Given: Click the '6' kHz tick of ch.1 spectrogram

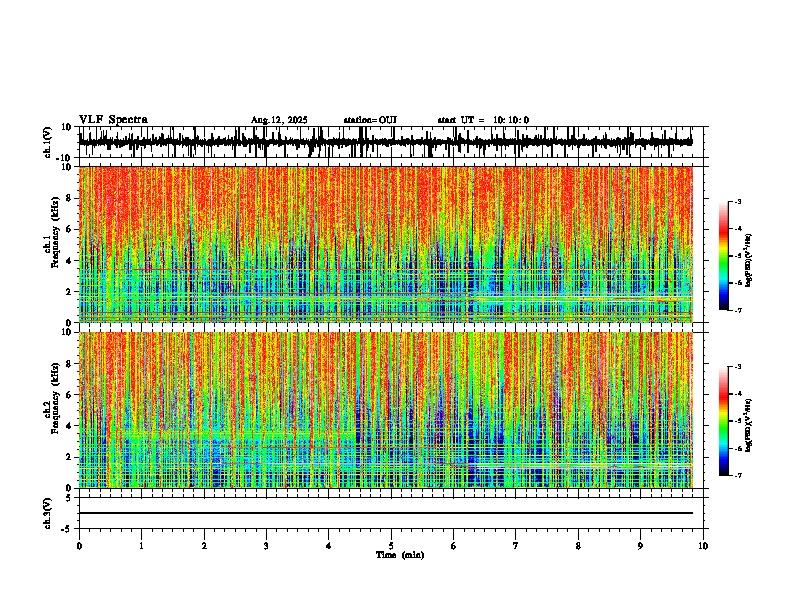Looking at the screenshot, I should (69, 229).
